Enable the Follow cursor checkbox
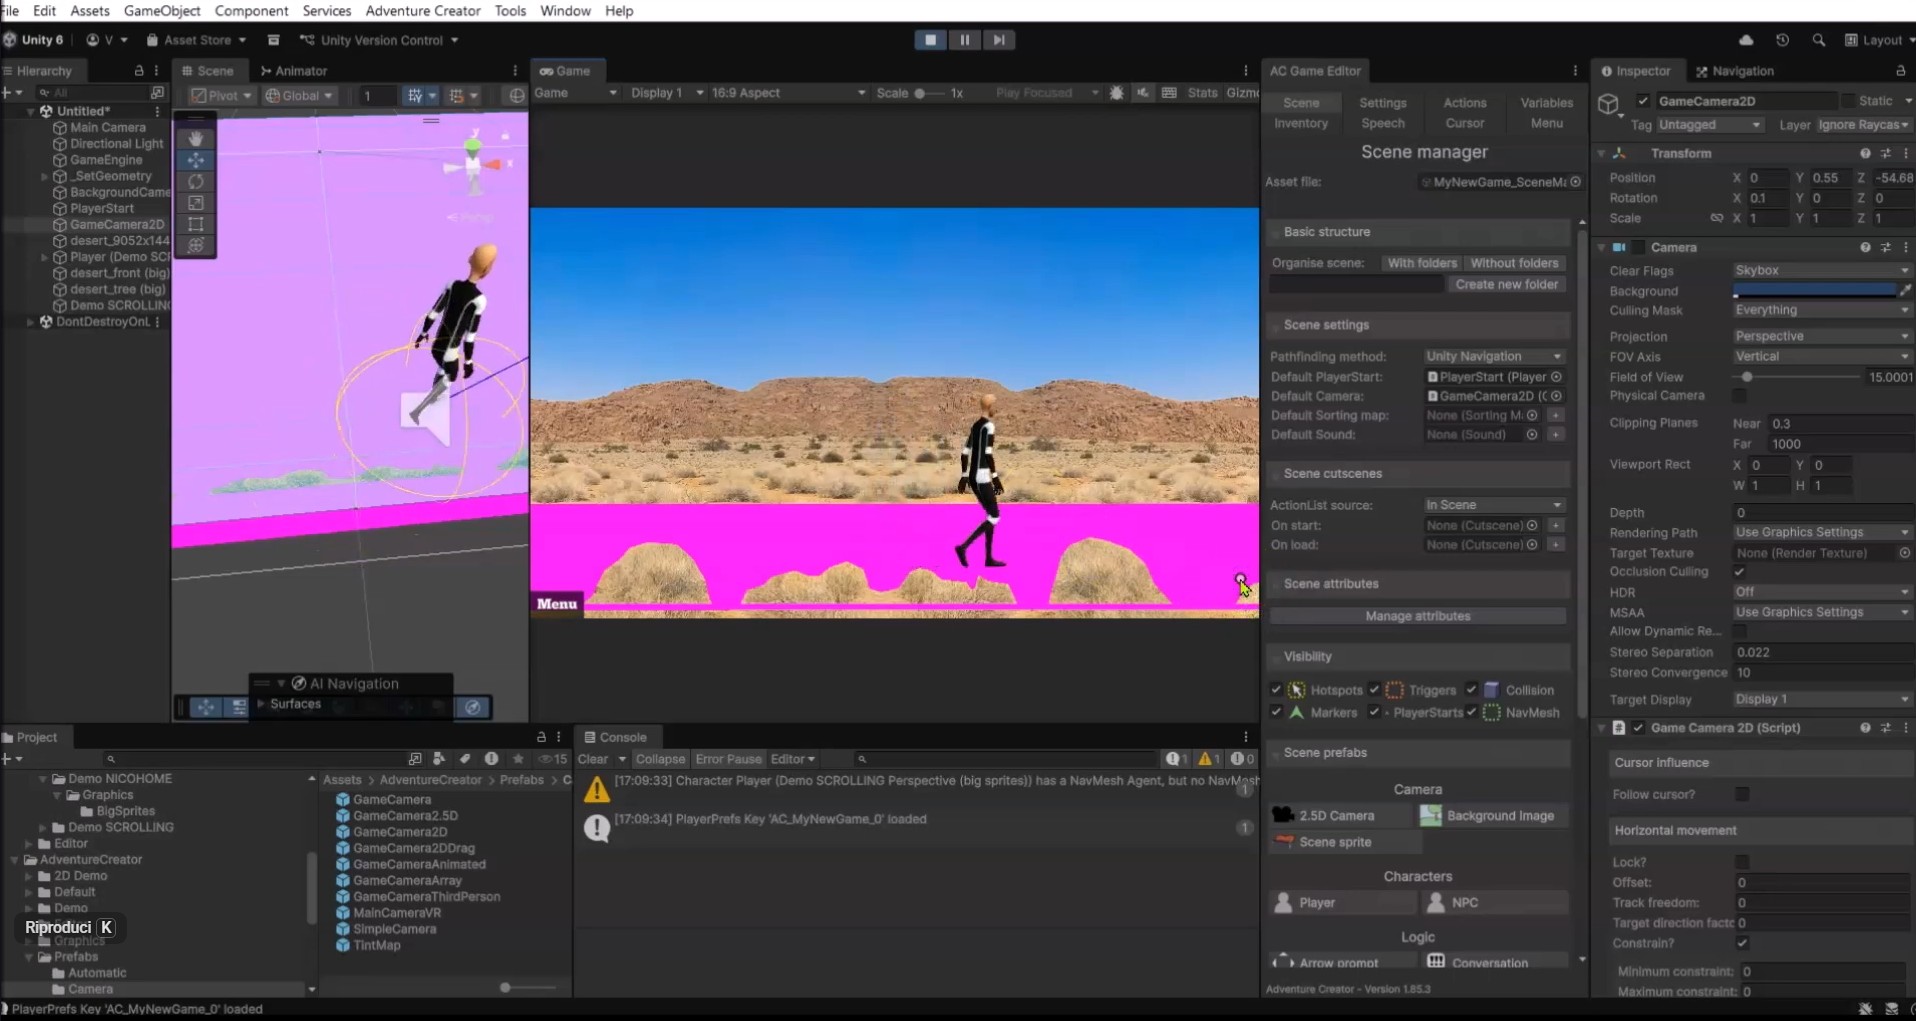Viewport: 1916px width, 1021px height. [1741, 794]
